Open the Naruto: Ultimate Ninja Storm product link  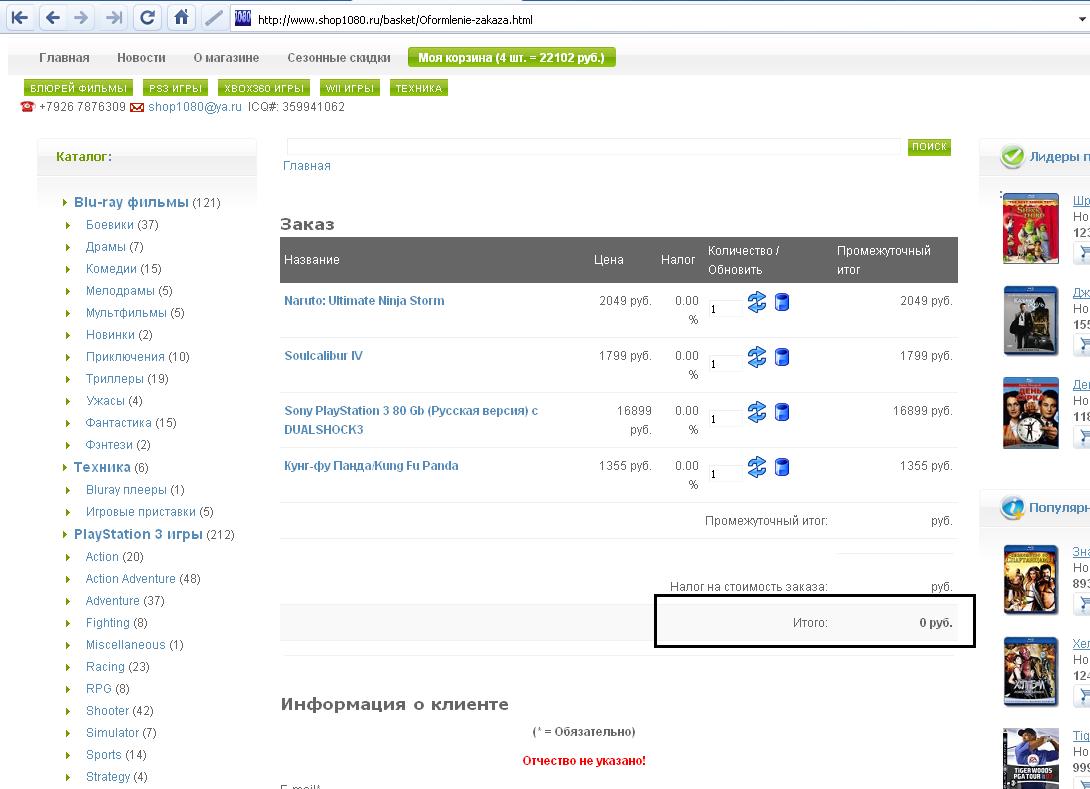point(364,300)
